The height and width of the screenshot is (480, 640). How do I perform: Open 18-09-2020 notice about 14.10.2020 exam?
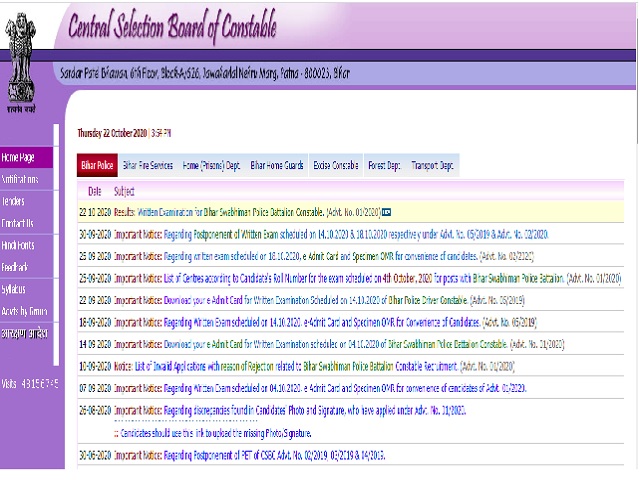pos(325,323)
